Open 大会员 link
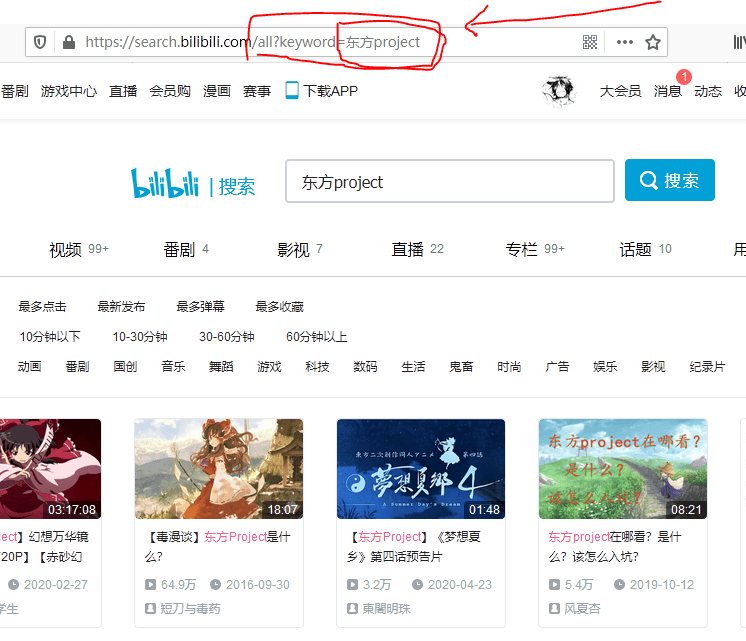 pyautogui.click(x=620, y=91)
